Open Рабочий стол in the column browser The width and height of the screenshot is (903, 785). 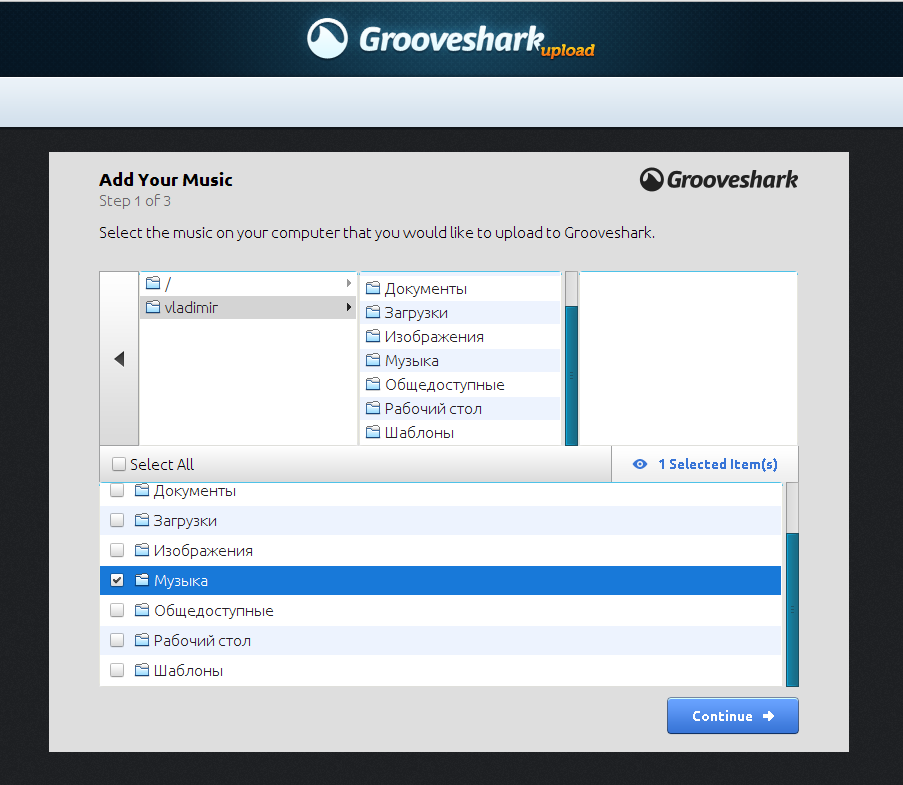(460, 408)
